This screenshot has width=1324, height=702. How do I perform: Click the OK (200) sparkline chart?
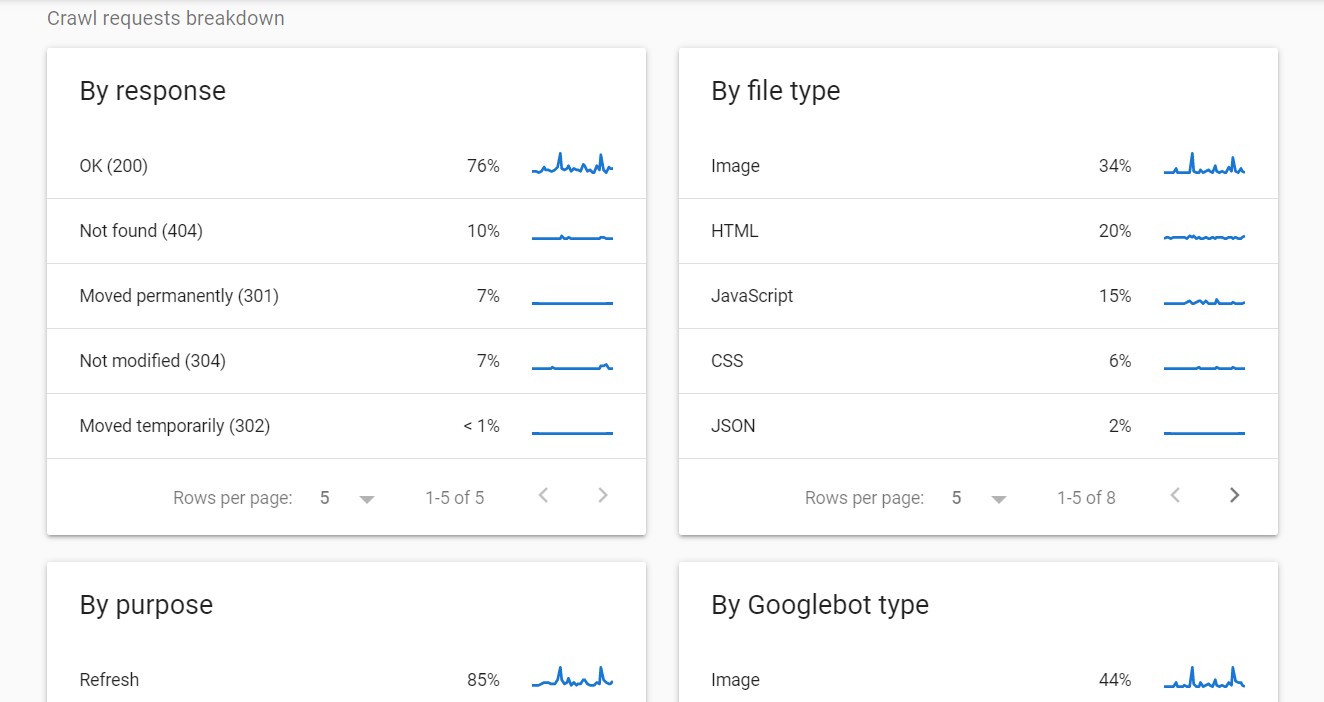coord(572,163)
